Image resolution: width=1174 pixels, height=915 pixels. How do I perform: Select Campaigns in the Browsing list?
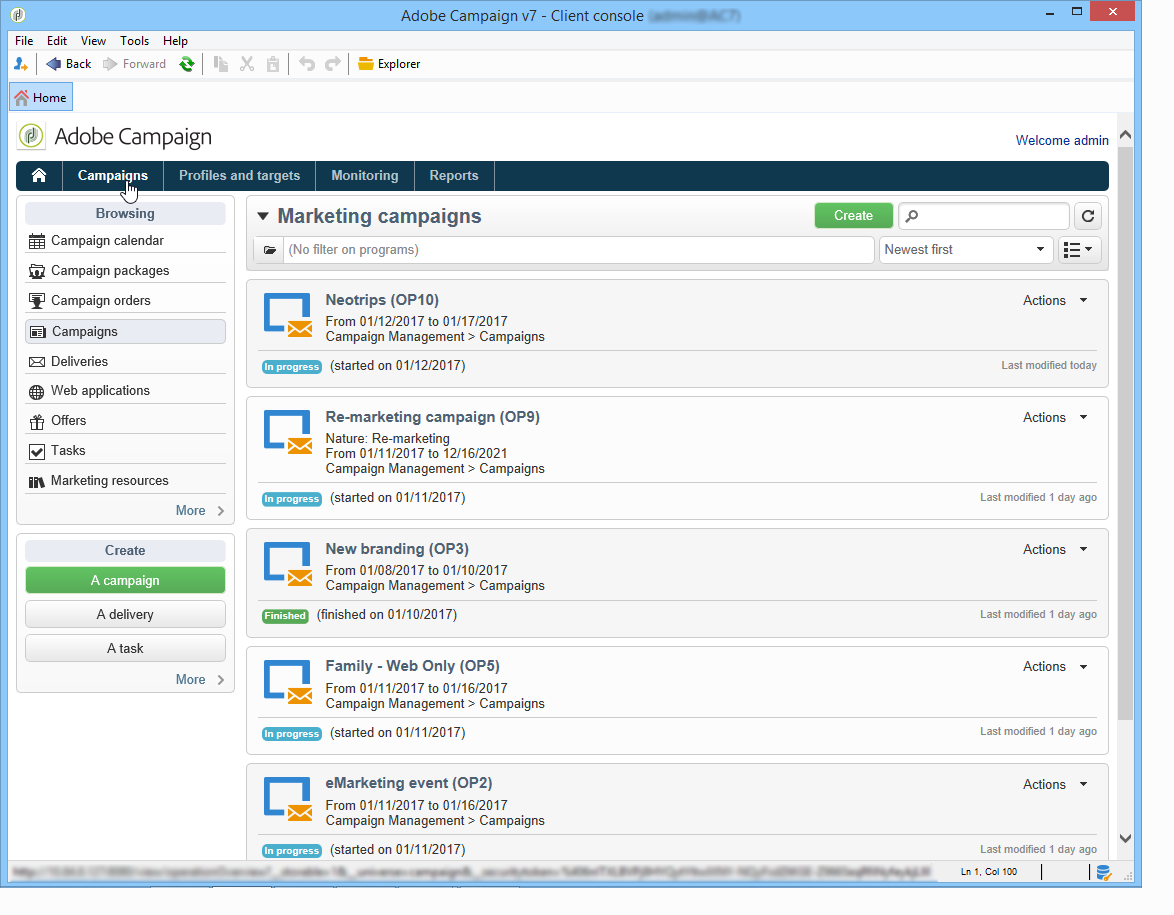coord(125,332)
